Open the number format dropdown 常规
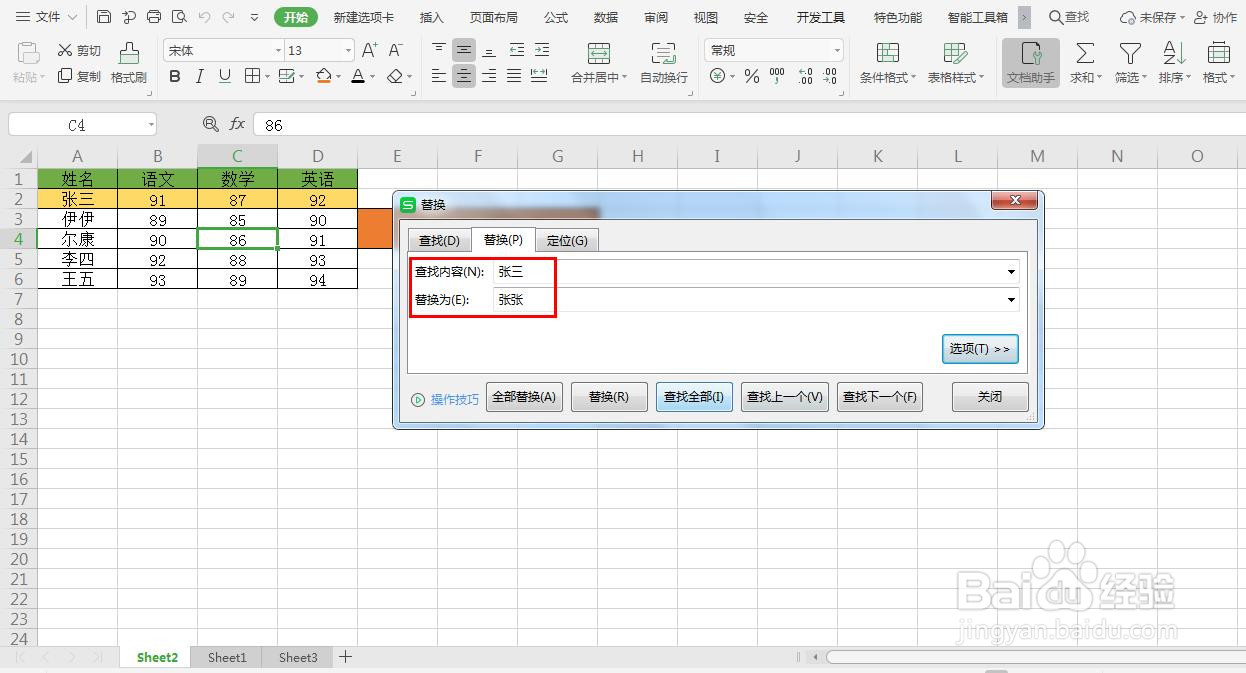 [x=837, y=50]
